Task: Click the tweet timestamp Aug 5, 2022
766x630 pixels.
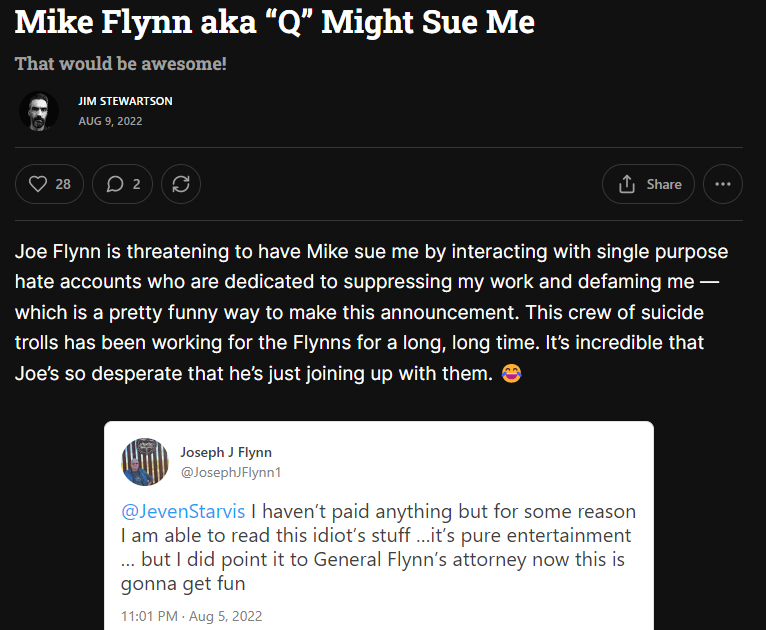Action: (x=191, y=616)
